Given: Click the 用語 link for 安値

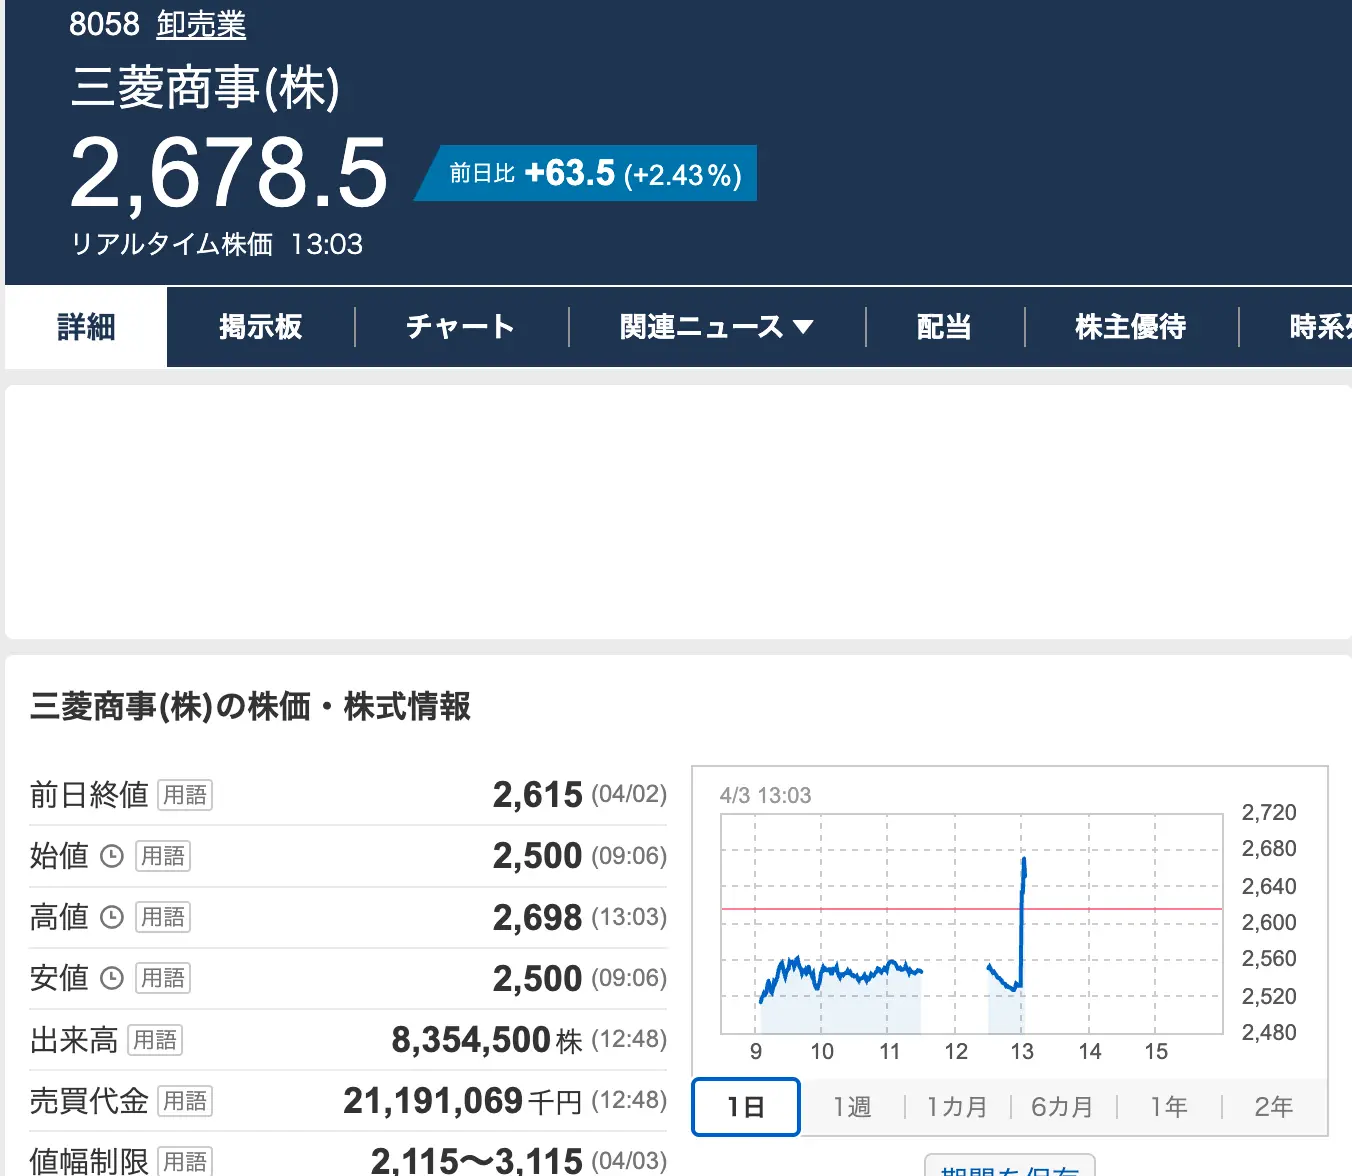Looking at the screenshot, I should click(163, 978).
